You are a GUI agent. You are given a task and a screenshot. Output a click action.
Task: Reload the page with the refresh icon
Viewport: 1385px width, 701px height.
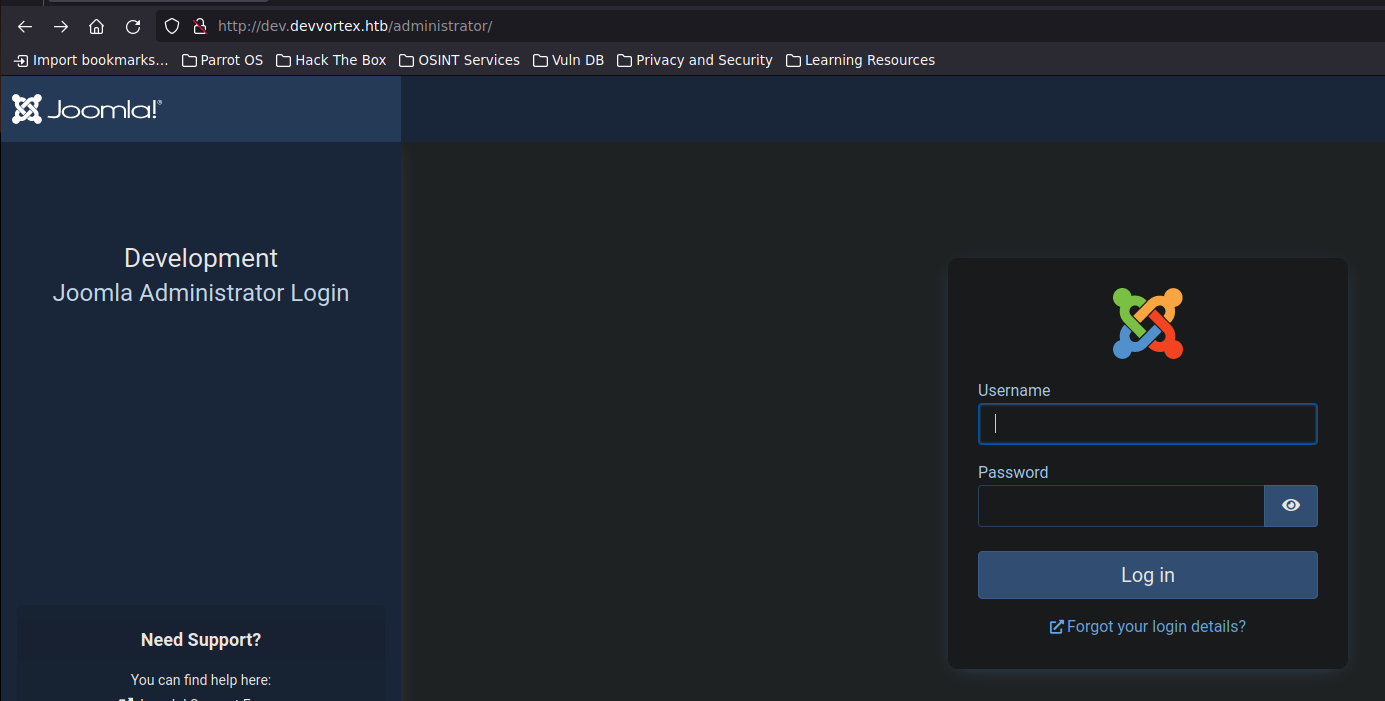point(133,27)
